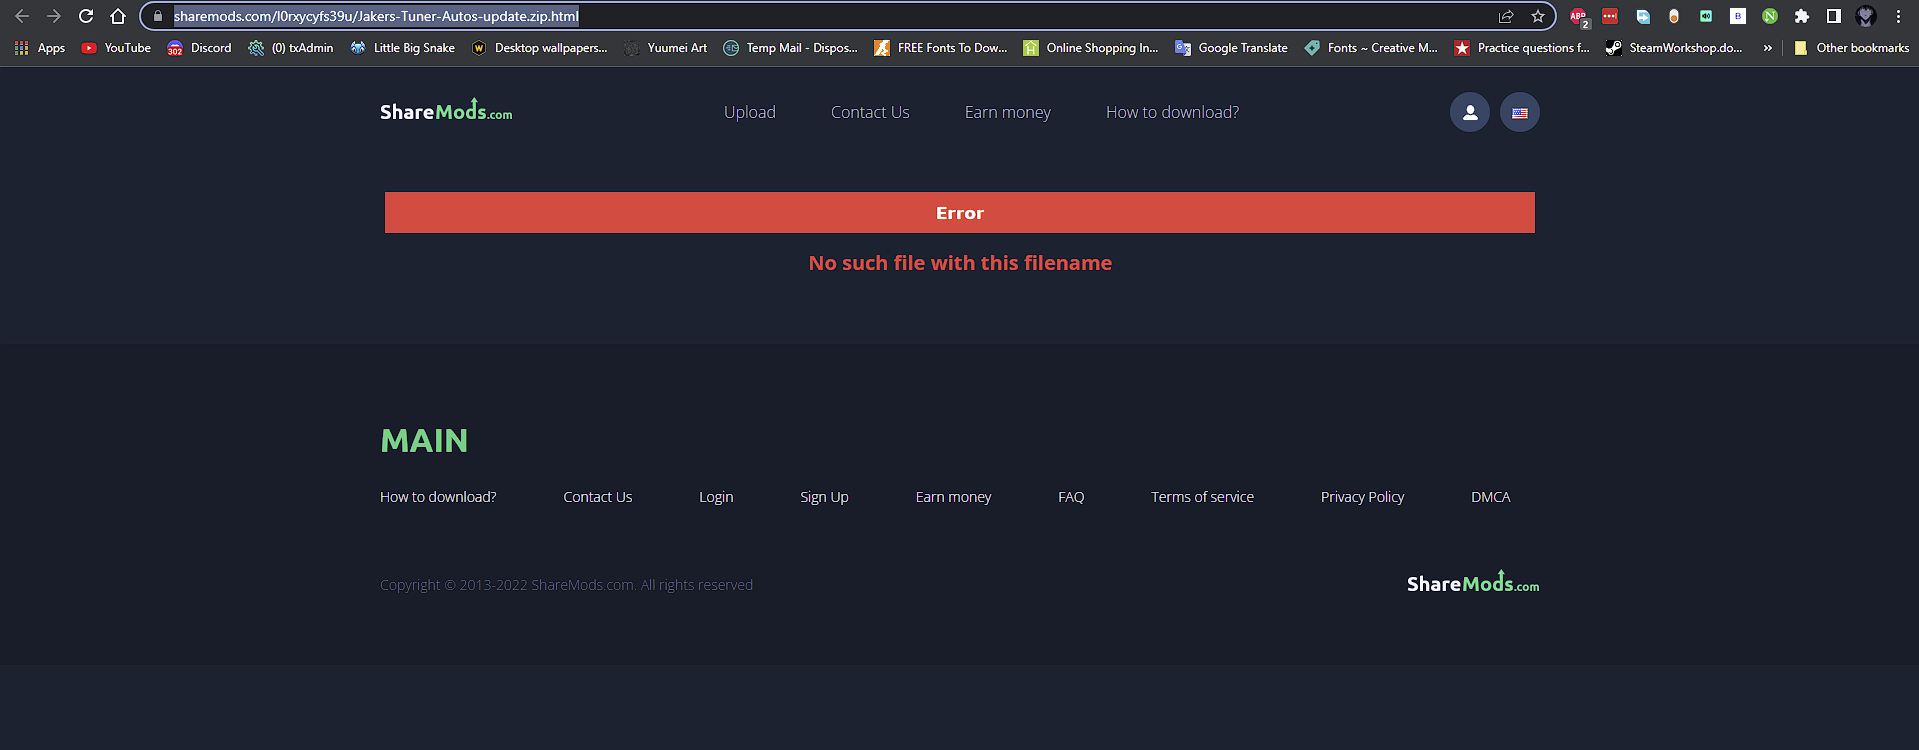Open the header Earn money item
This screenshot has height=750, width=1919.
[x=1008, y=112]
